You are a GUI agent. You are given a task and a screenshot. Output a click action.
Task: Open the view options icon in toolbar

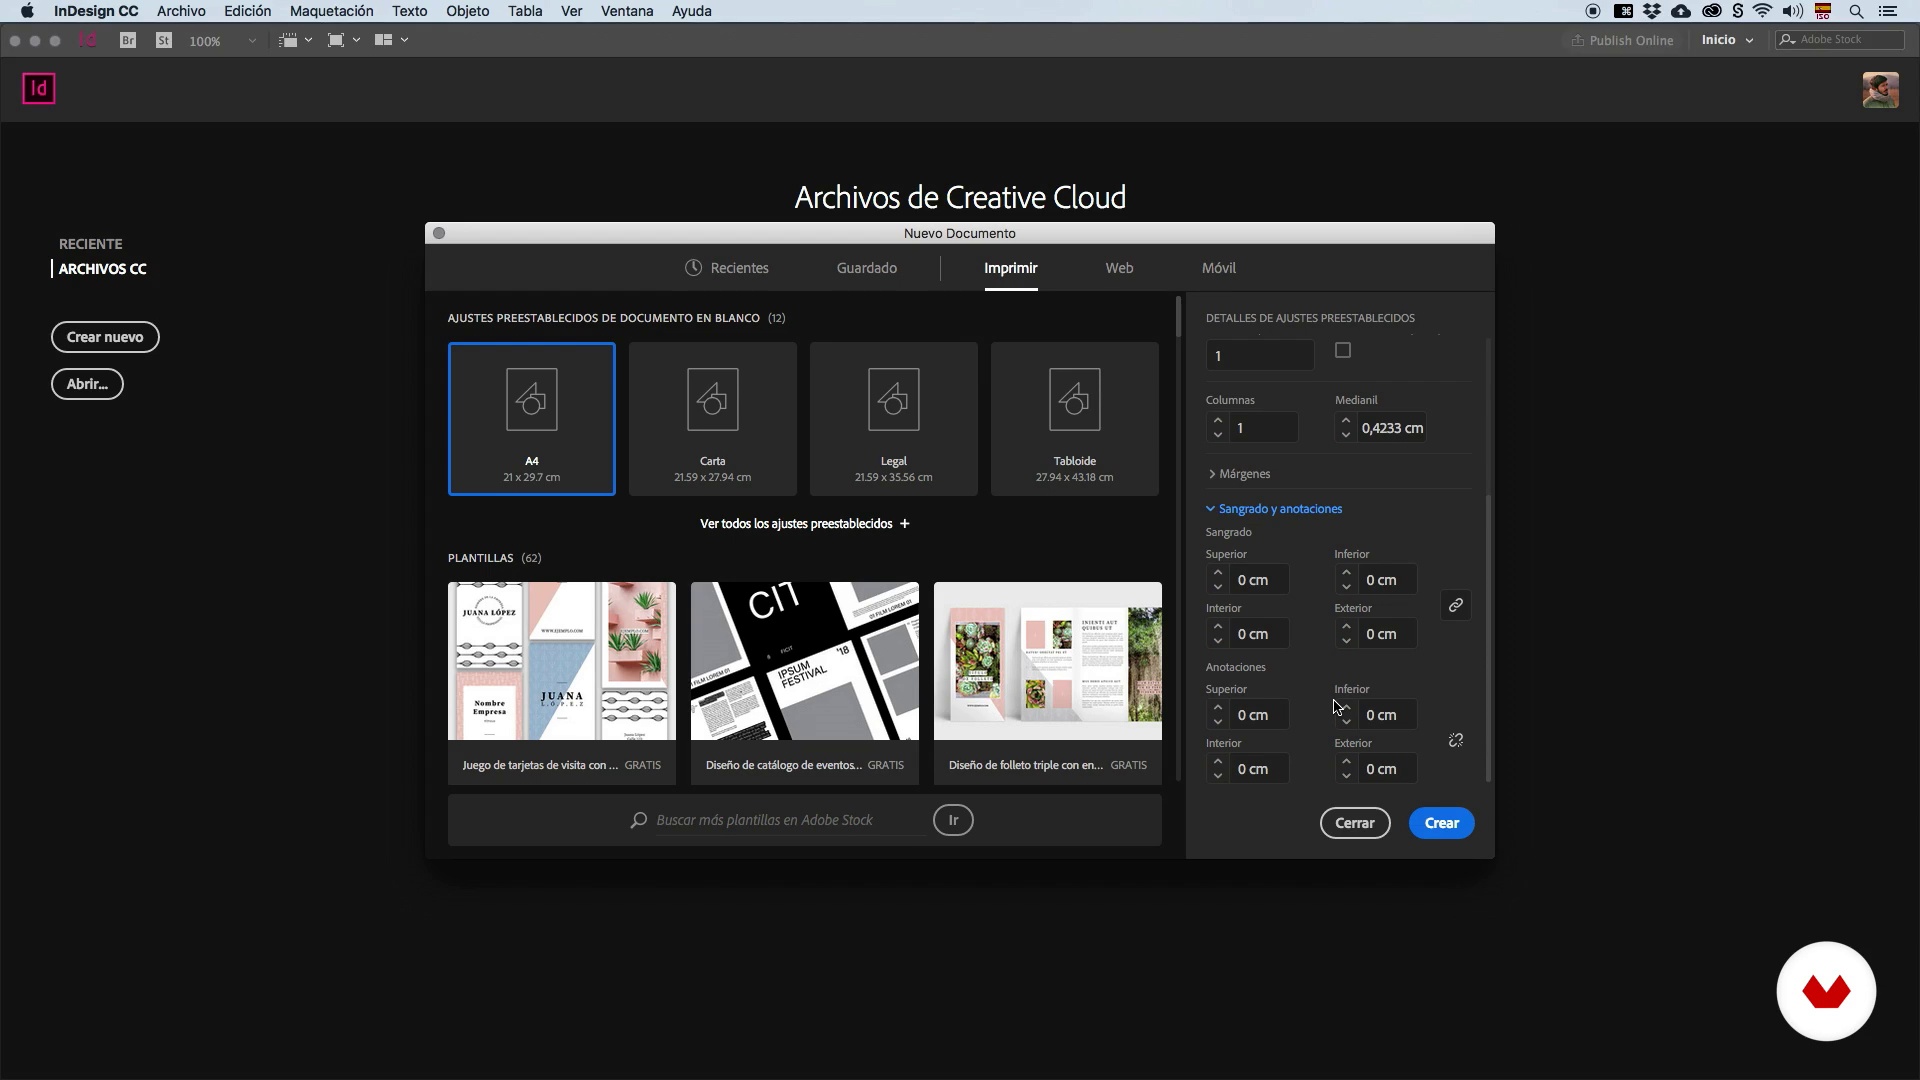tap(295, 41)
